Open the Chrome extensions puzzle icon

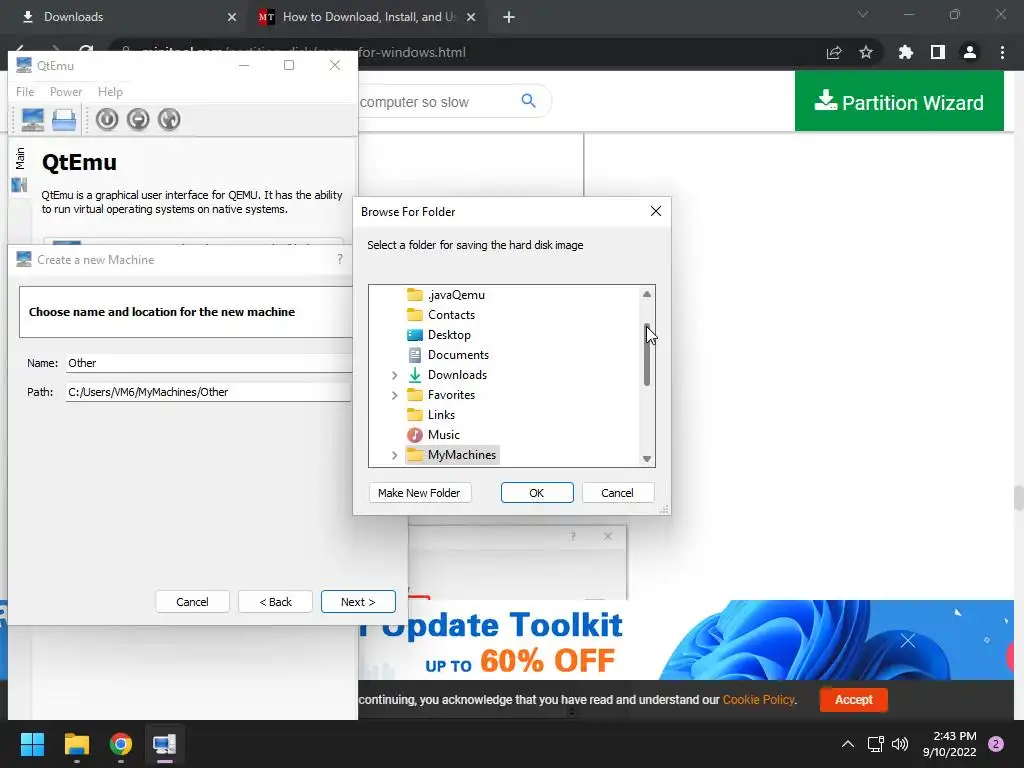click(x=905, y=53)
